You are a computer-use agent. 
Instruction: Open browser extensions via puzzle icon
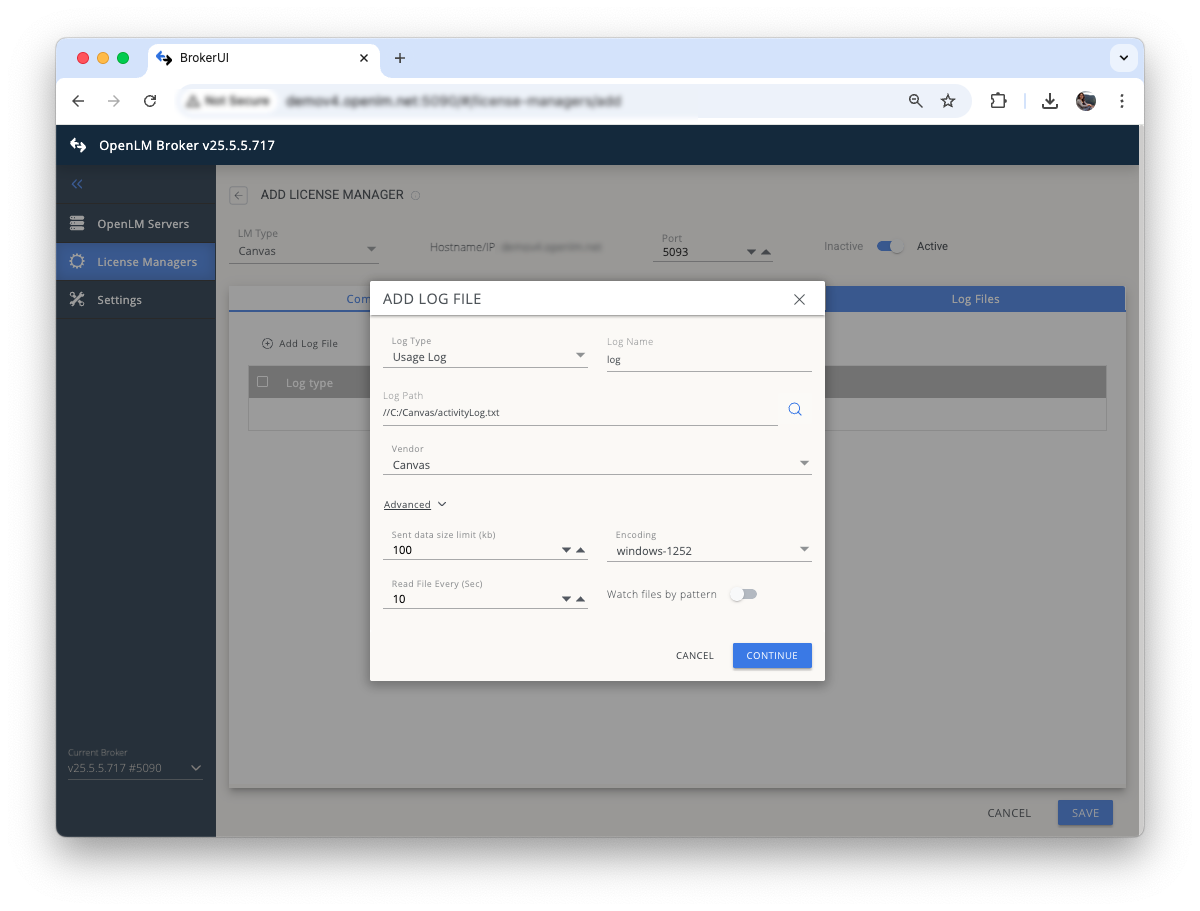[998, 100]
